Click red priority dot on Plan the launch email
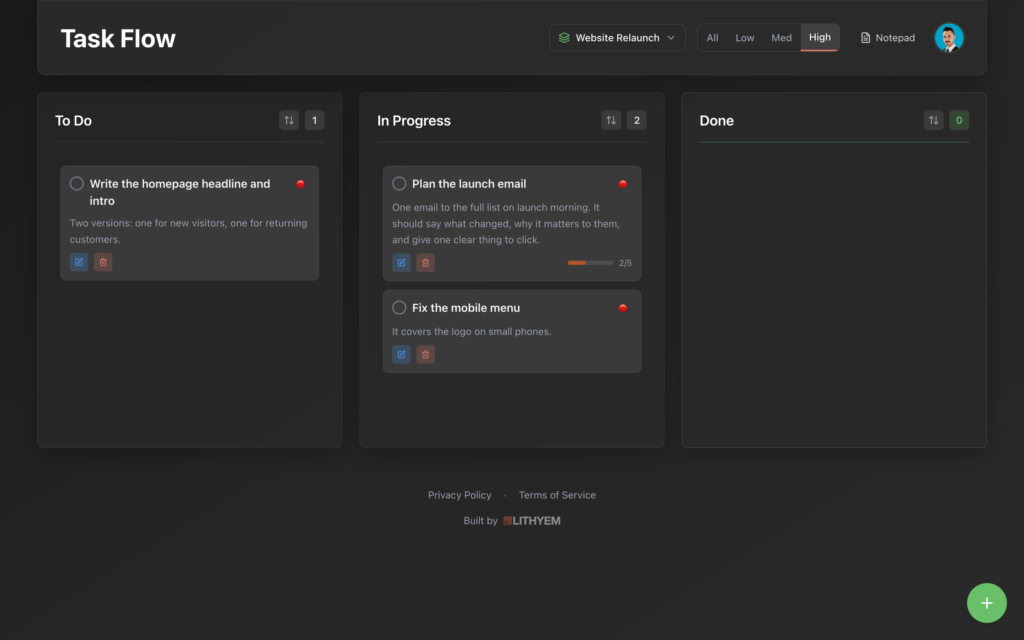Image resolution: width=1024 pixels, height=640 pixels. [622, 184]
